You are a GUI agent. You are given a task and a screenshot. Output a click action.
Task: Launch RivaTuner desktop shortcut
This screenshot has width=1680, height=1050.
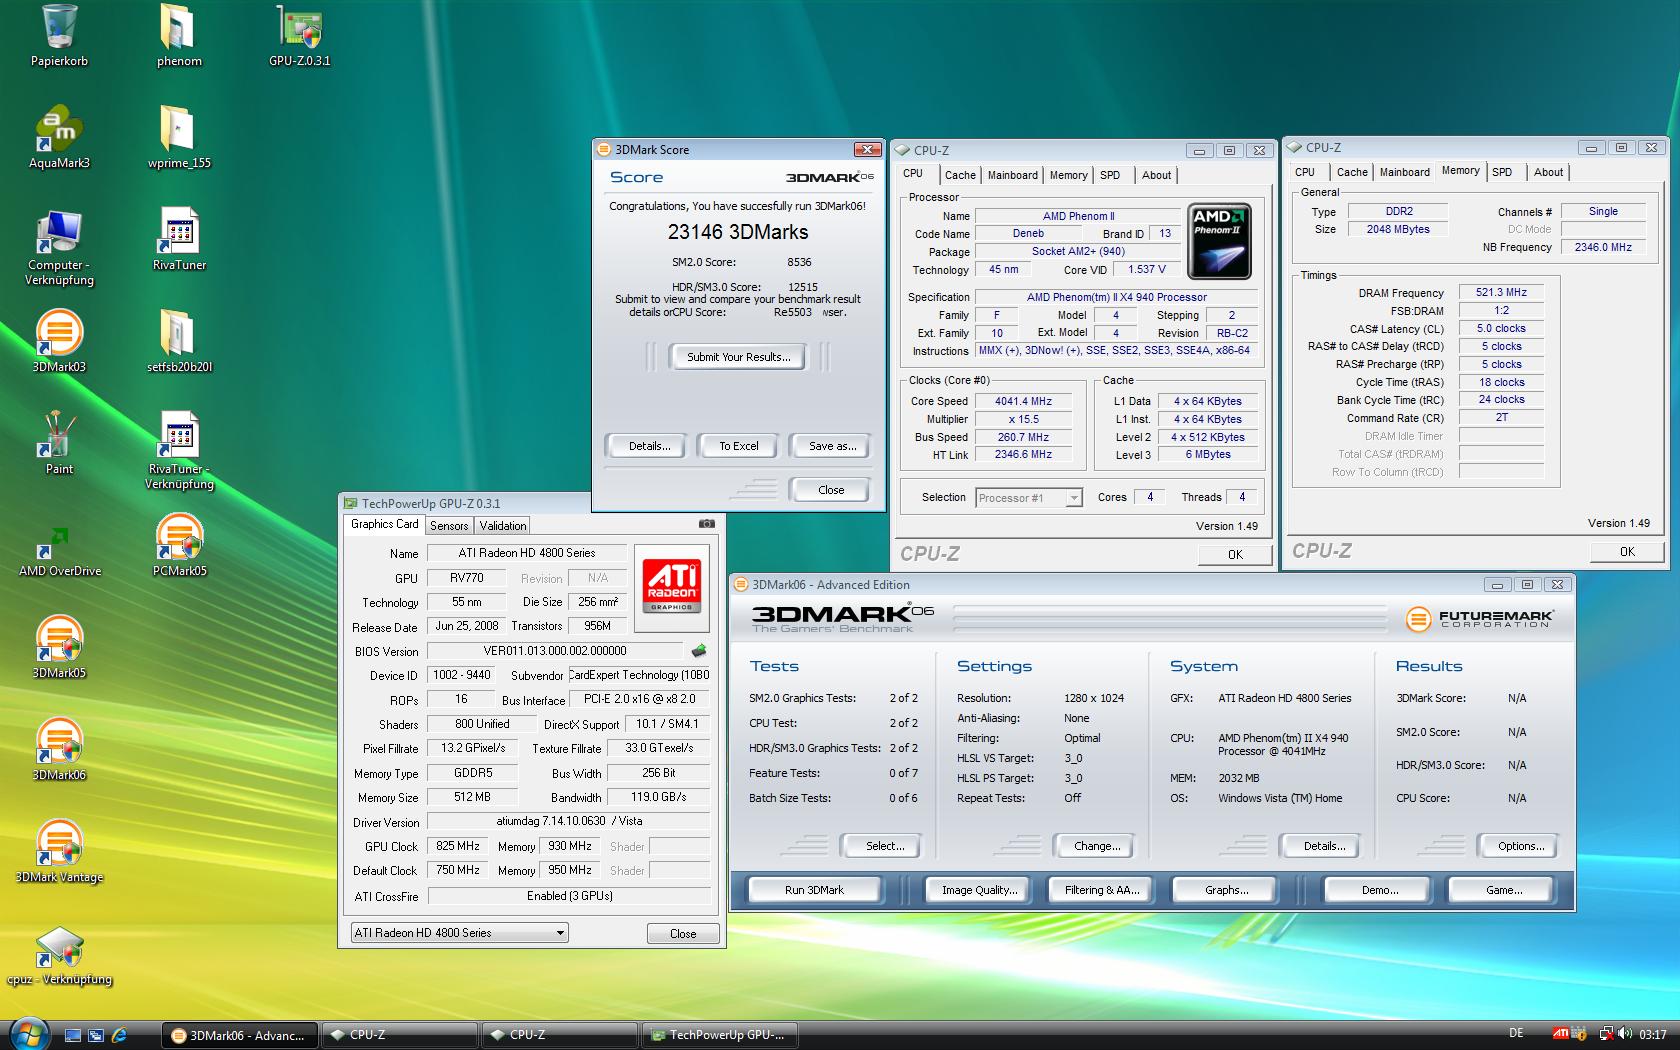point(179,240)
